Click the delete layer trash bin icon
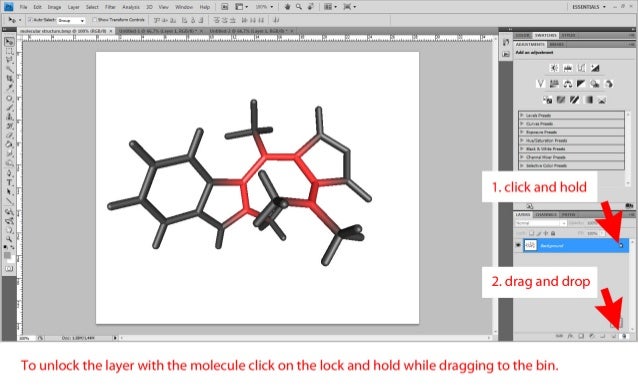 (x=624, y=336)
